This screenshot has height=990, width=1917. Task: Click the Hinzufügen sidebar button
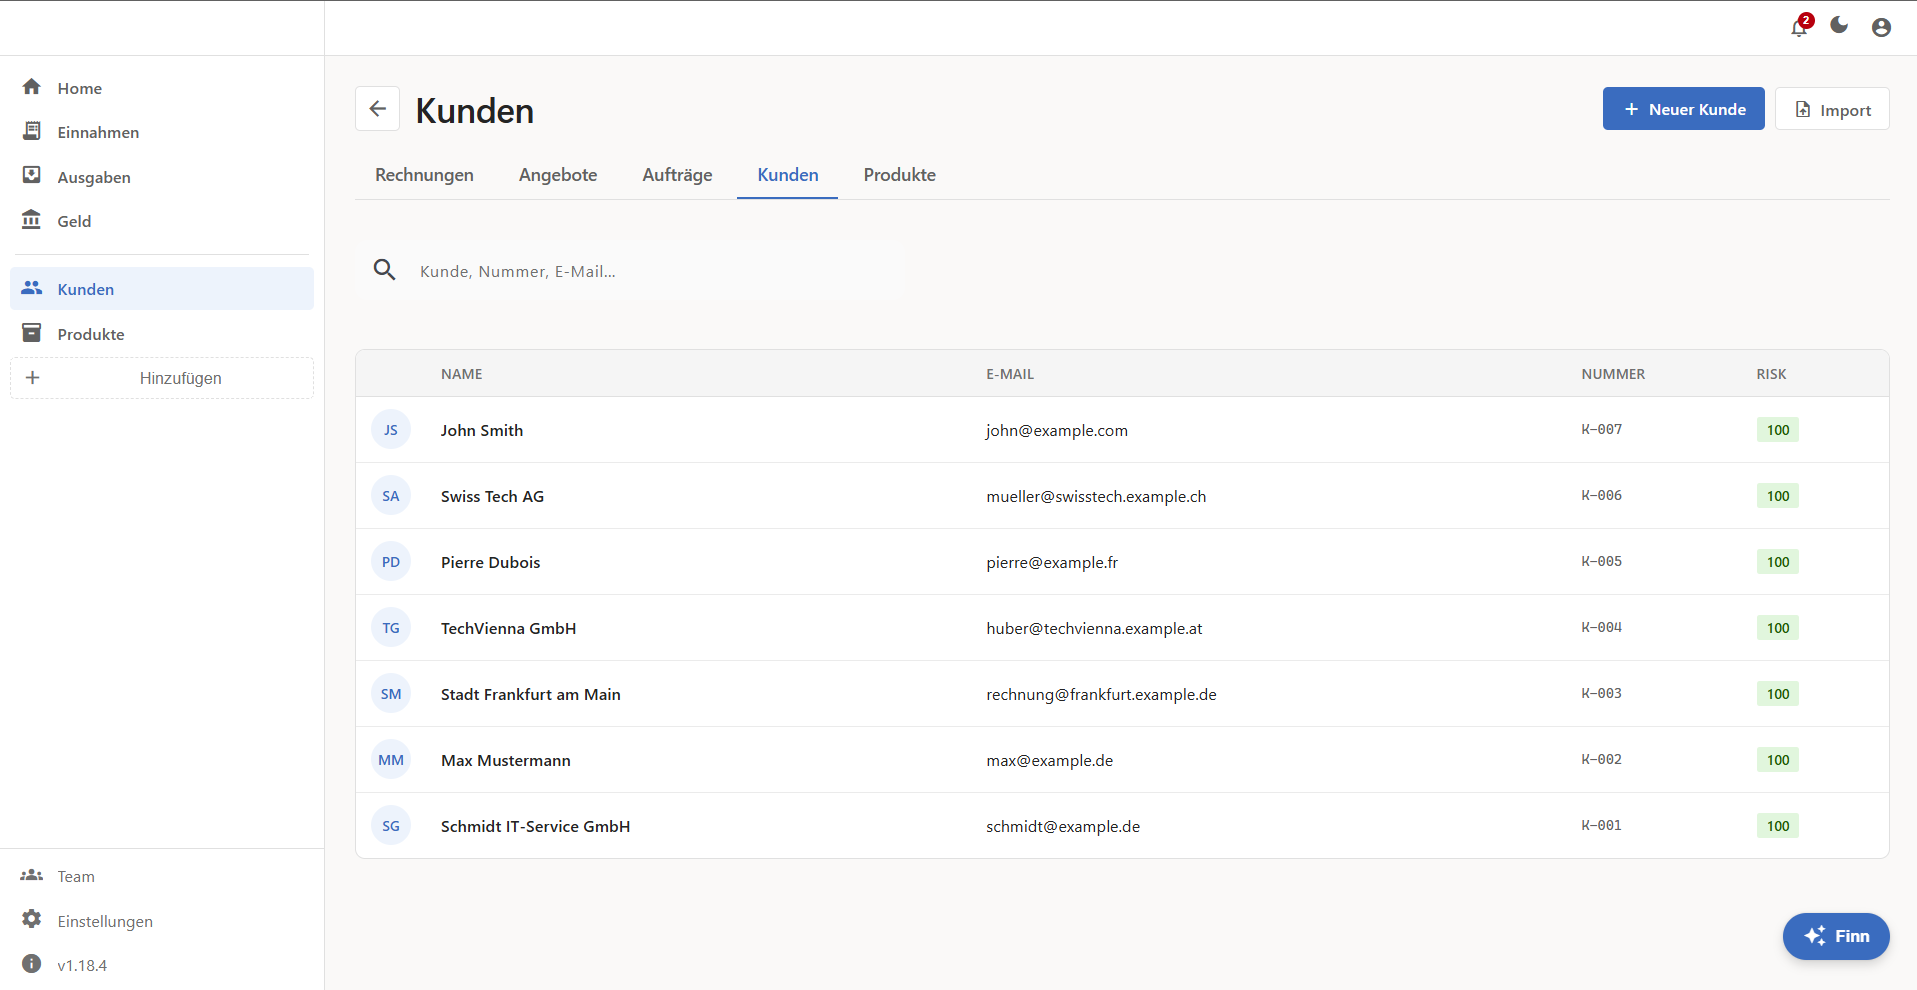click(162, 378)
